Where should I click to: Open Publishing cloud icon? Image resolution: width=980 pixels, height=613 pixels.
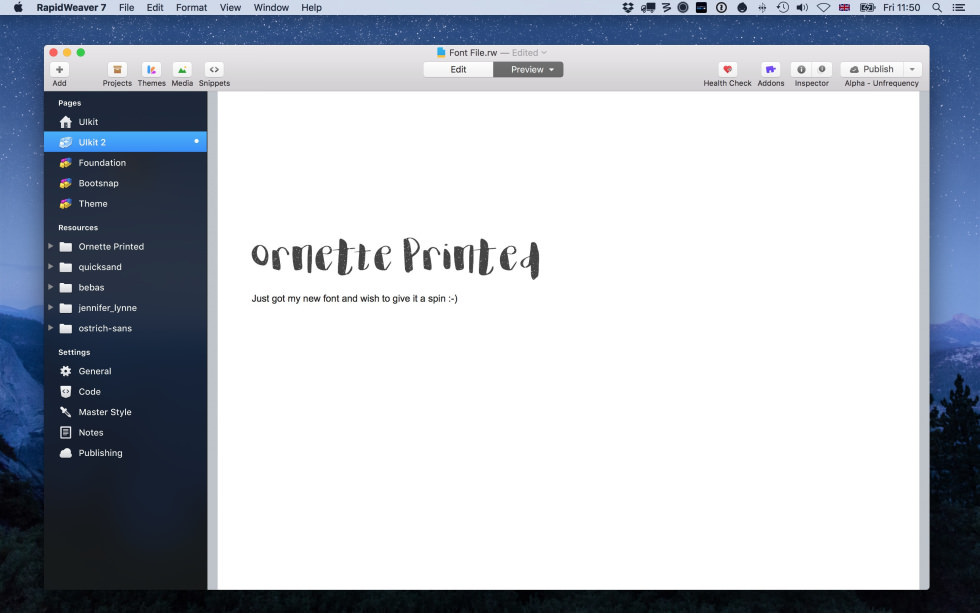click(x=66, y=453)
